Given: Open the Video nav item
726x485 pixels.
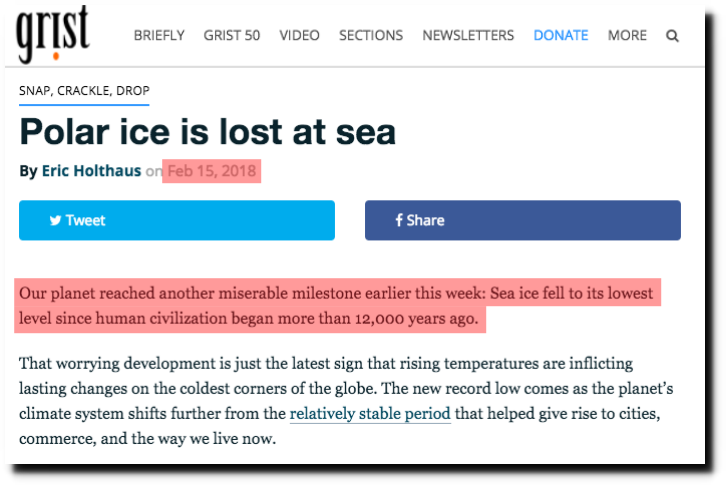Looking at the screenshot, I should pos(300,35).
